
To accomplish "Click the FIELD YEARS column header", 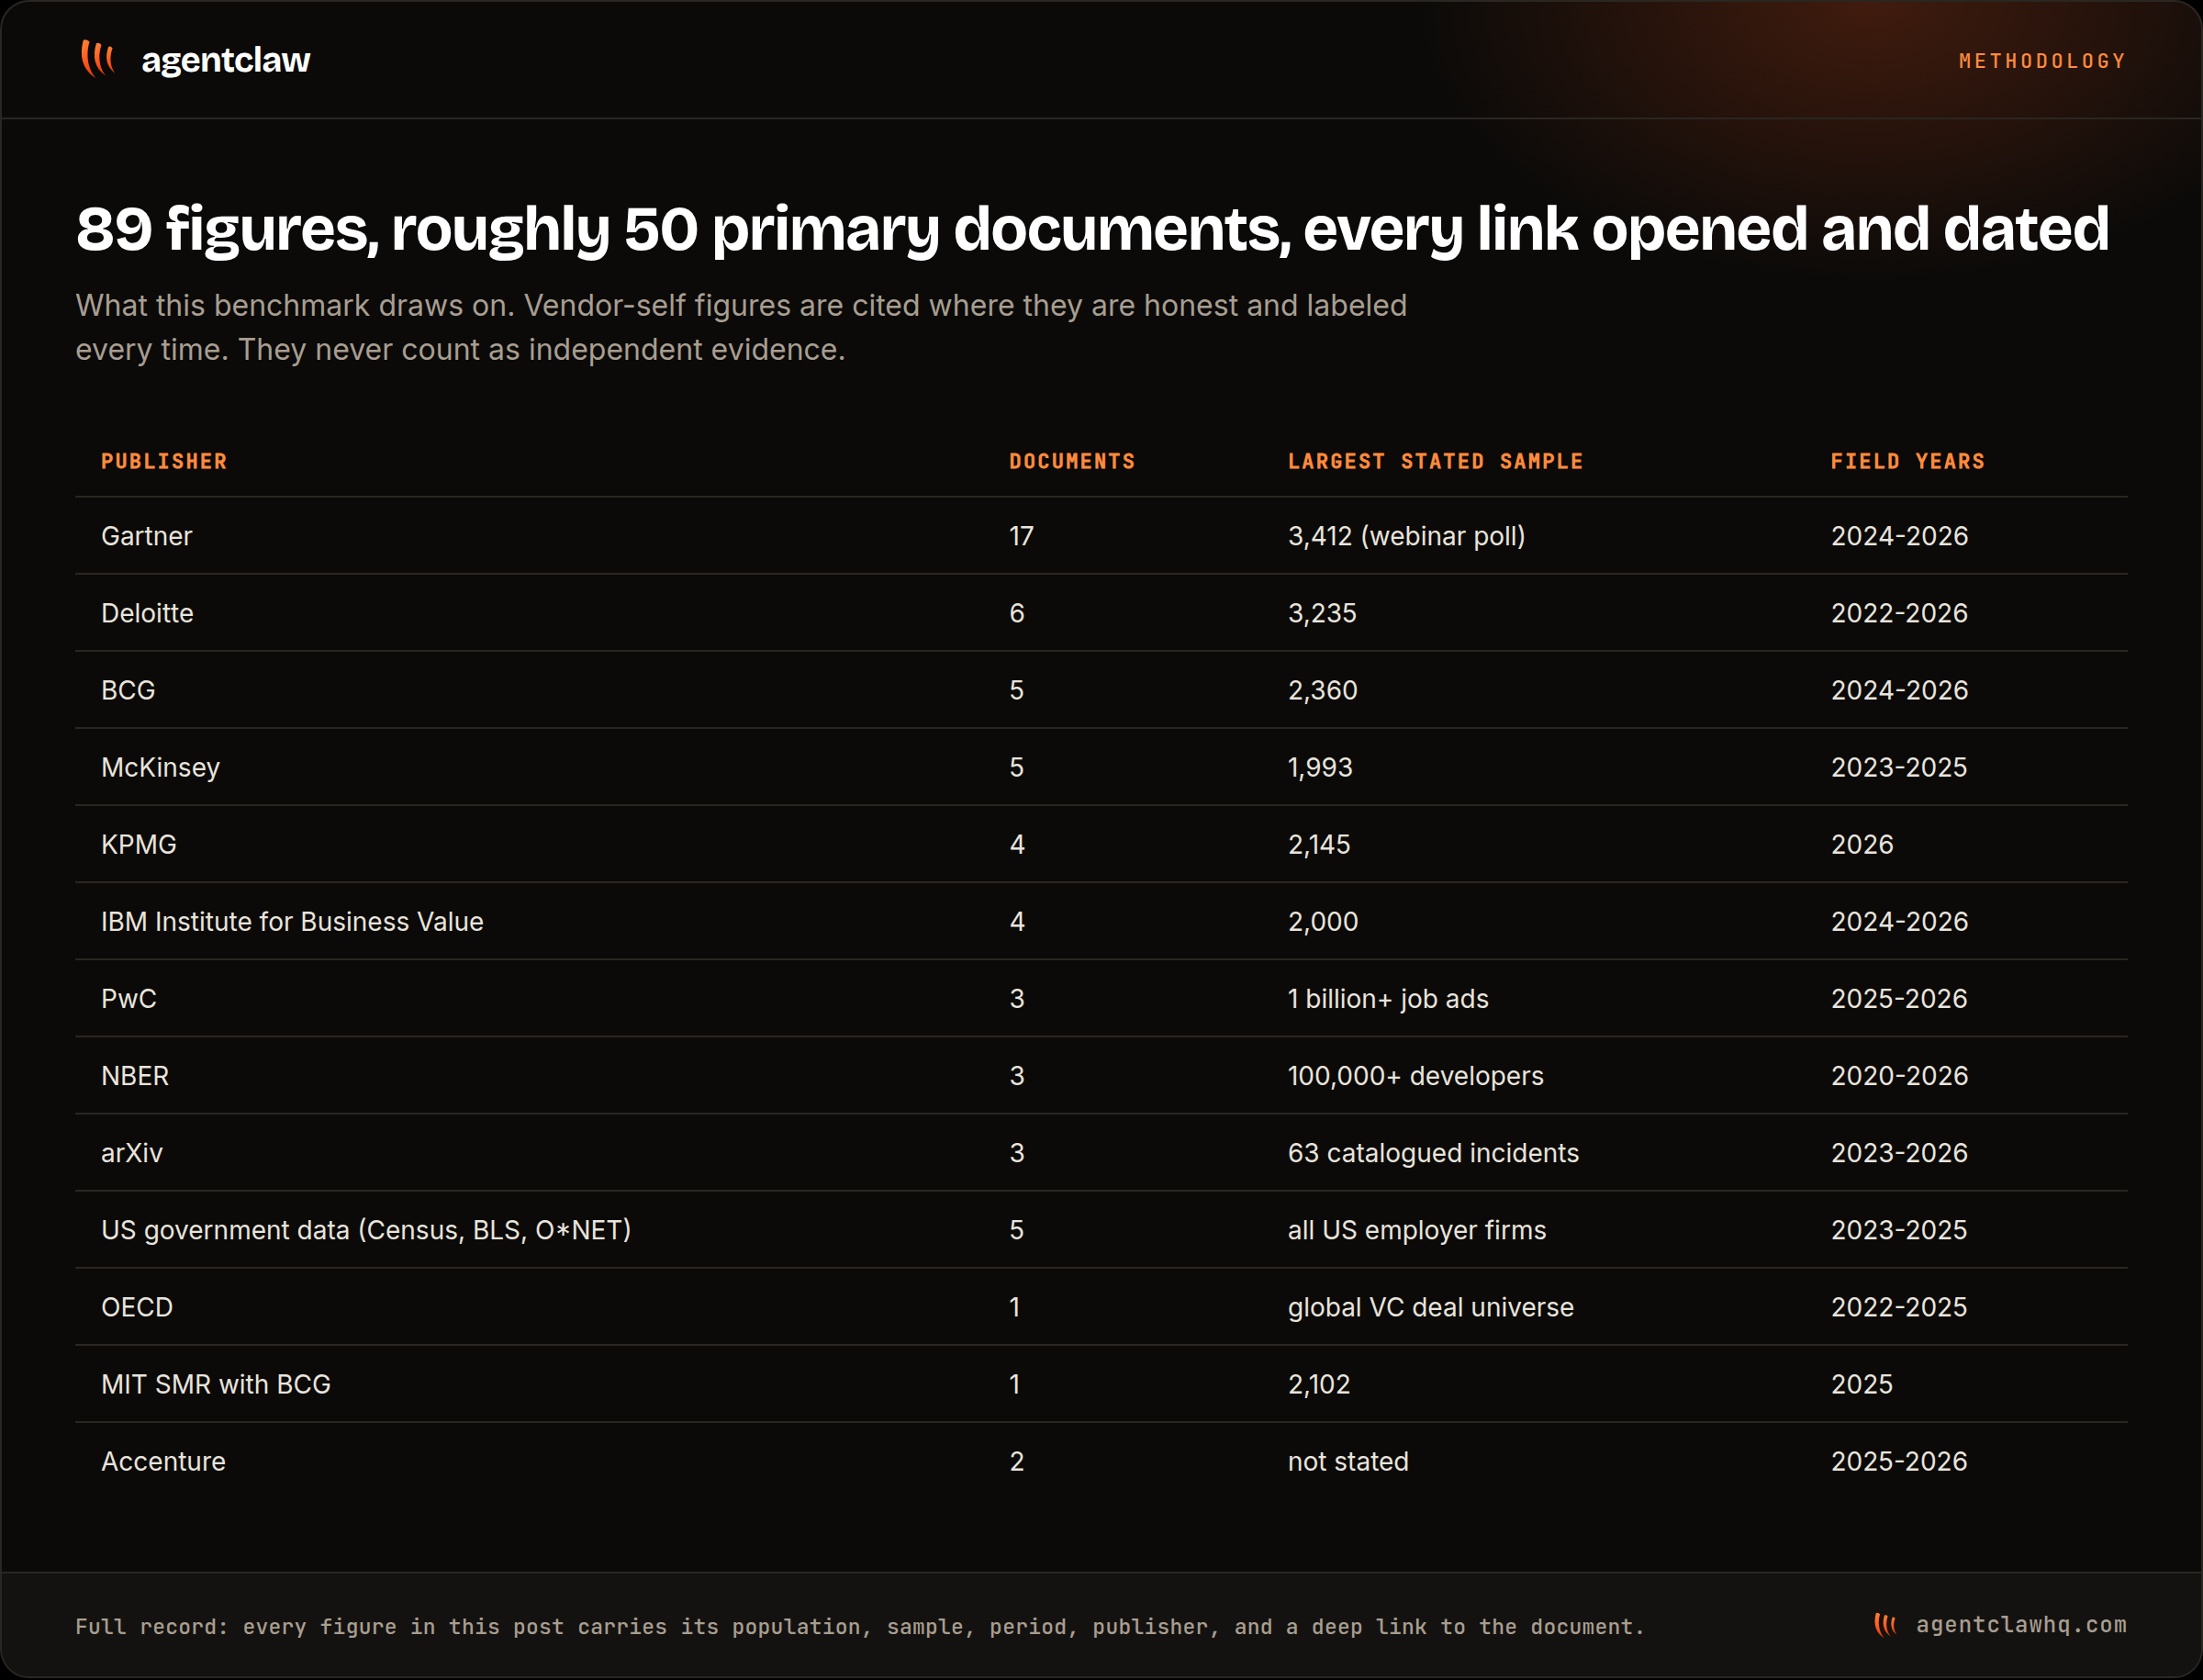I will pos(1907,461).
